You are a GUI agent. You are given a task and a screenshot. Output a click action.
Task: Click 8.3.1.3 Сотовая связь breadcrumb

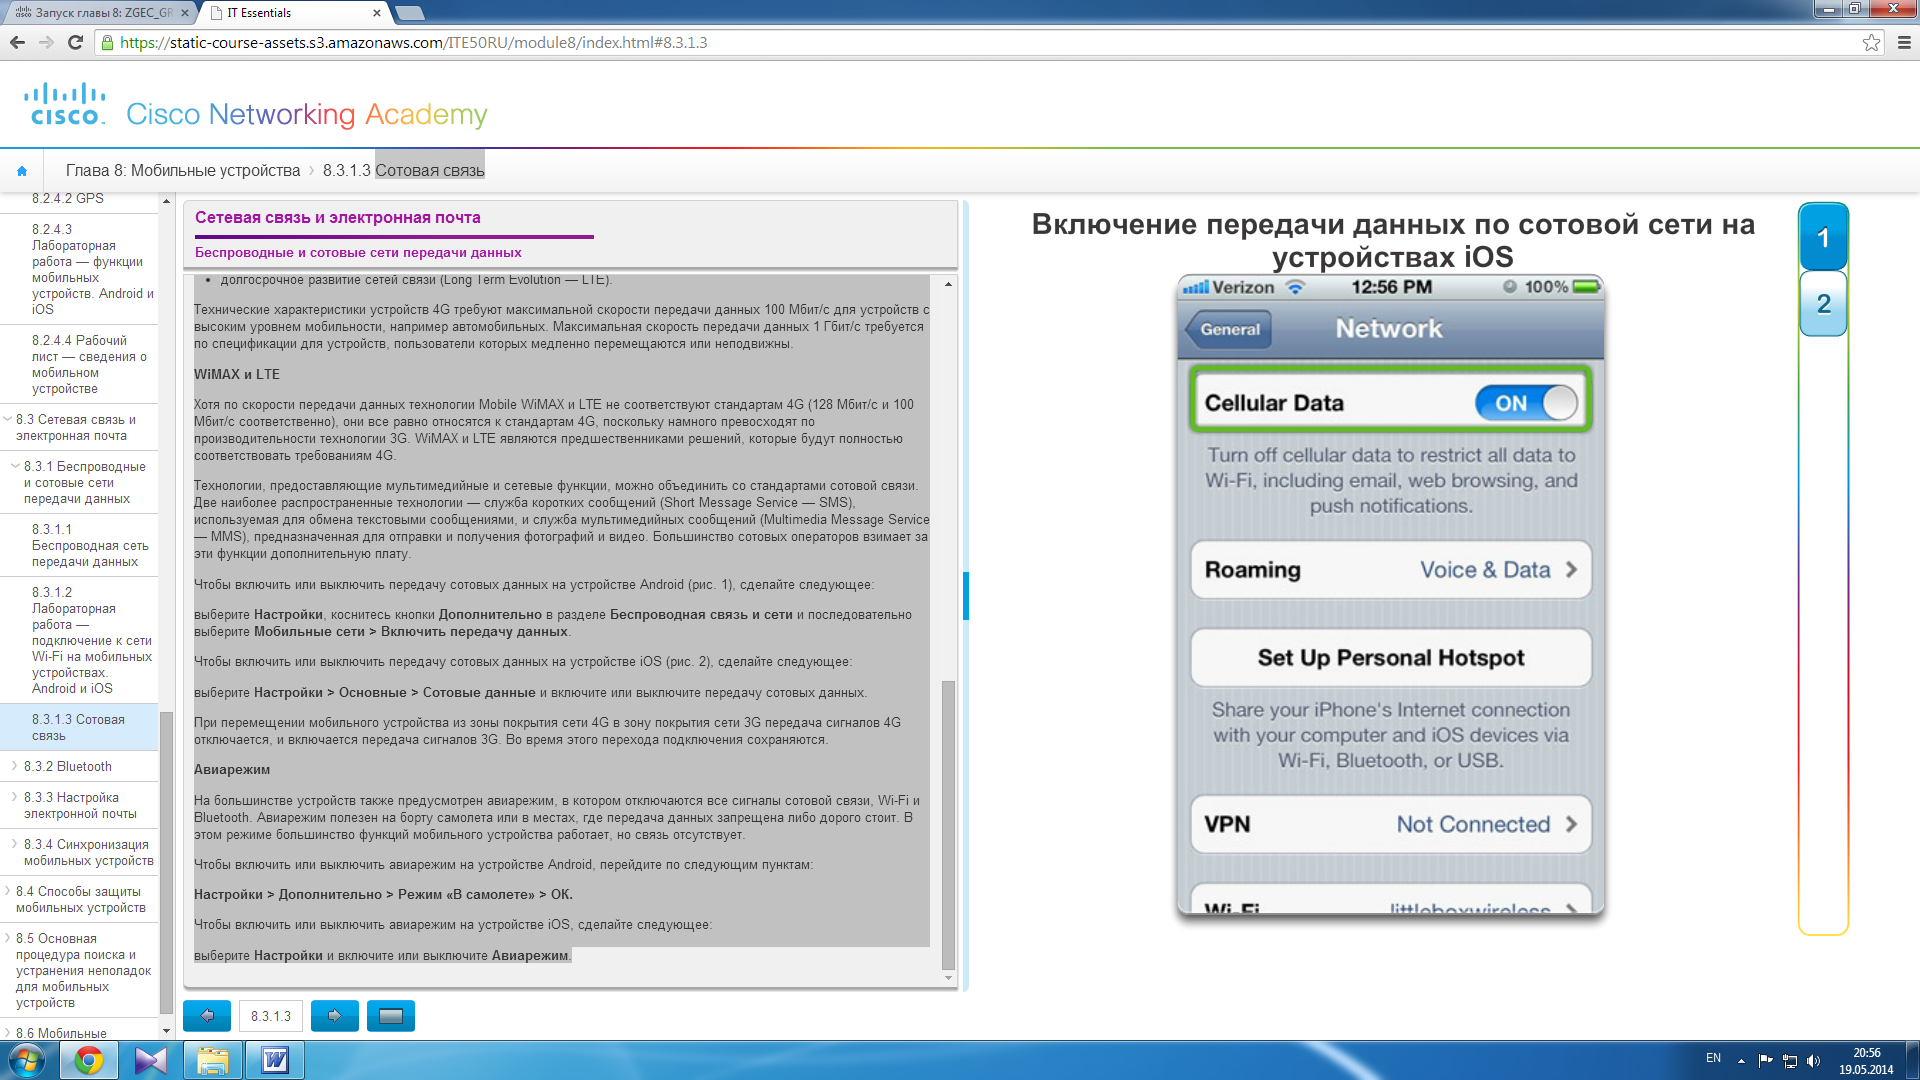[403, 171]
